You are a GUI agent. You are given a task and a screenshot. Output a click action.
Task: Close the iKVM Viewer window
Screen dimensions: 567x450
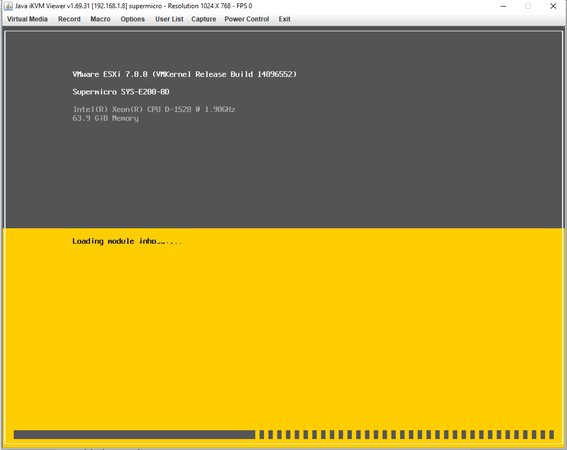553,6
